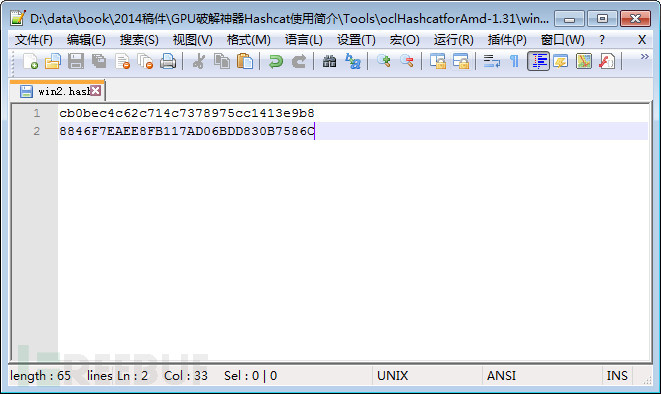The height and width of the screenshot is (394, 661).
Task: Close the win2.hash tab with red X
Action: coord(96,91)
